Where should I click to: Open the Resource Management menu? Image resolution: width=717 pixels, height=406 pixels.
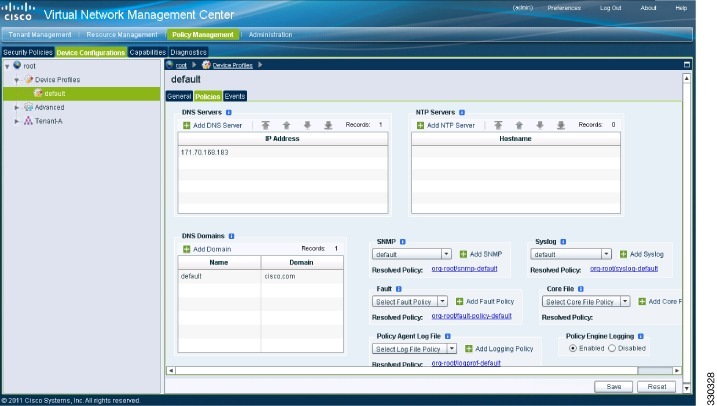tap(122, 35)
